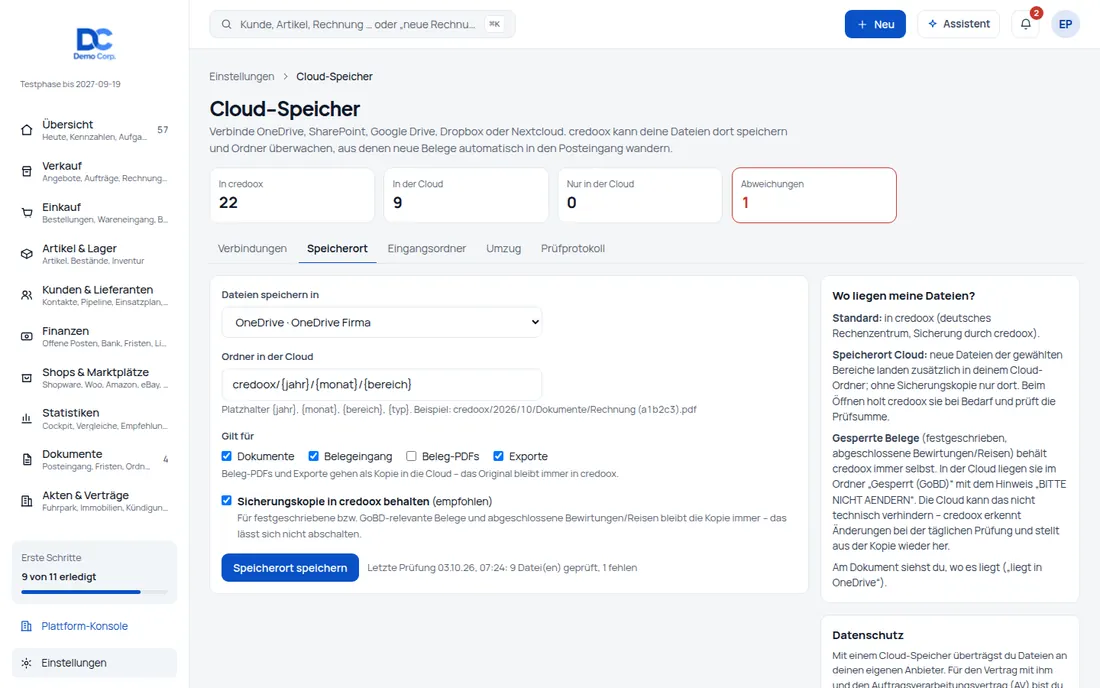This screenshot has height=688, width=1100.
Task: Click the Demo Corp logo
Action: coord(94,43)
